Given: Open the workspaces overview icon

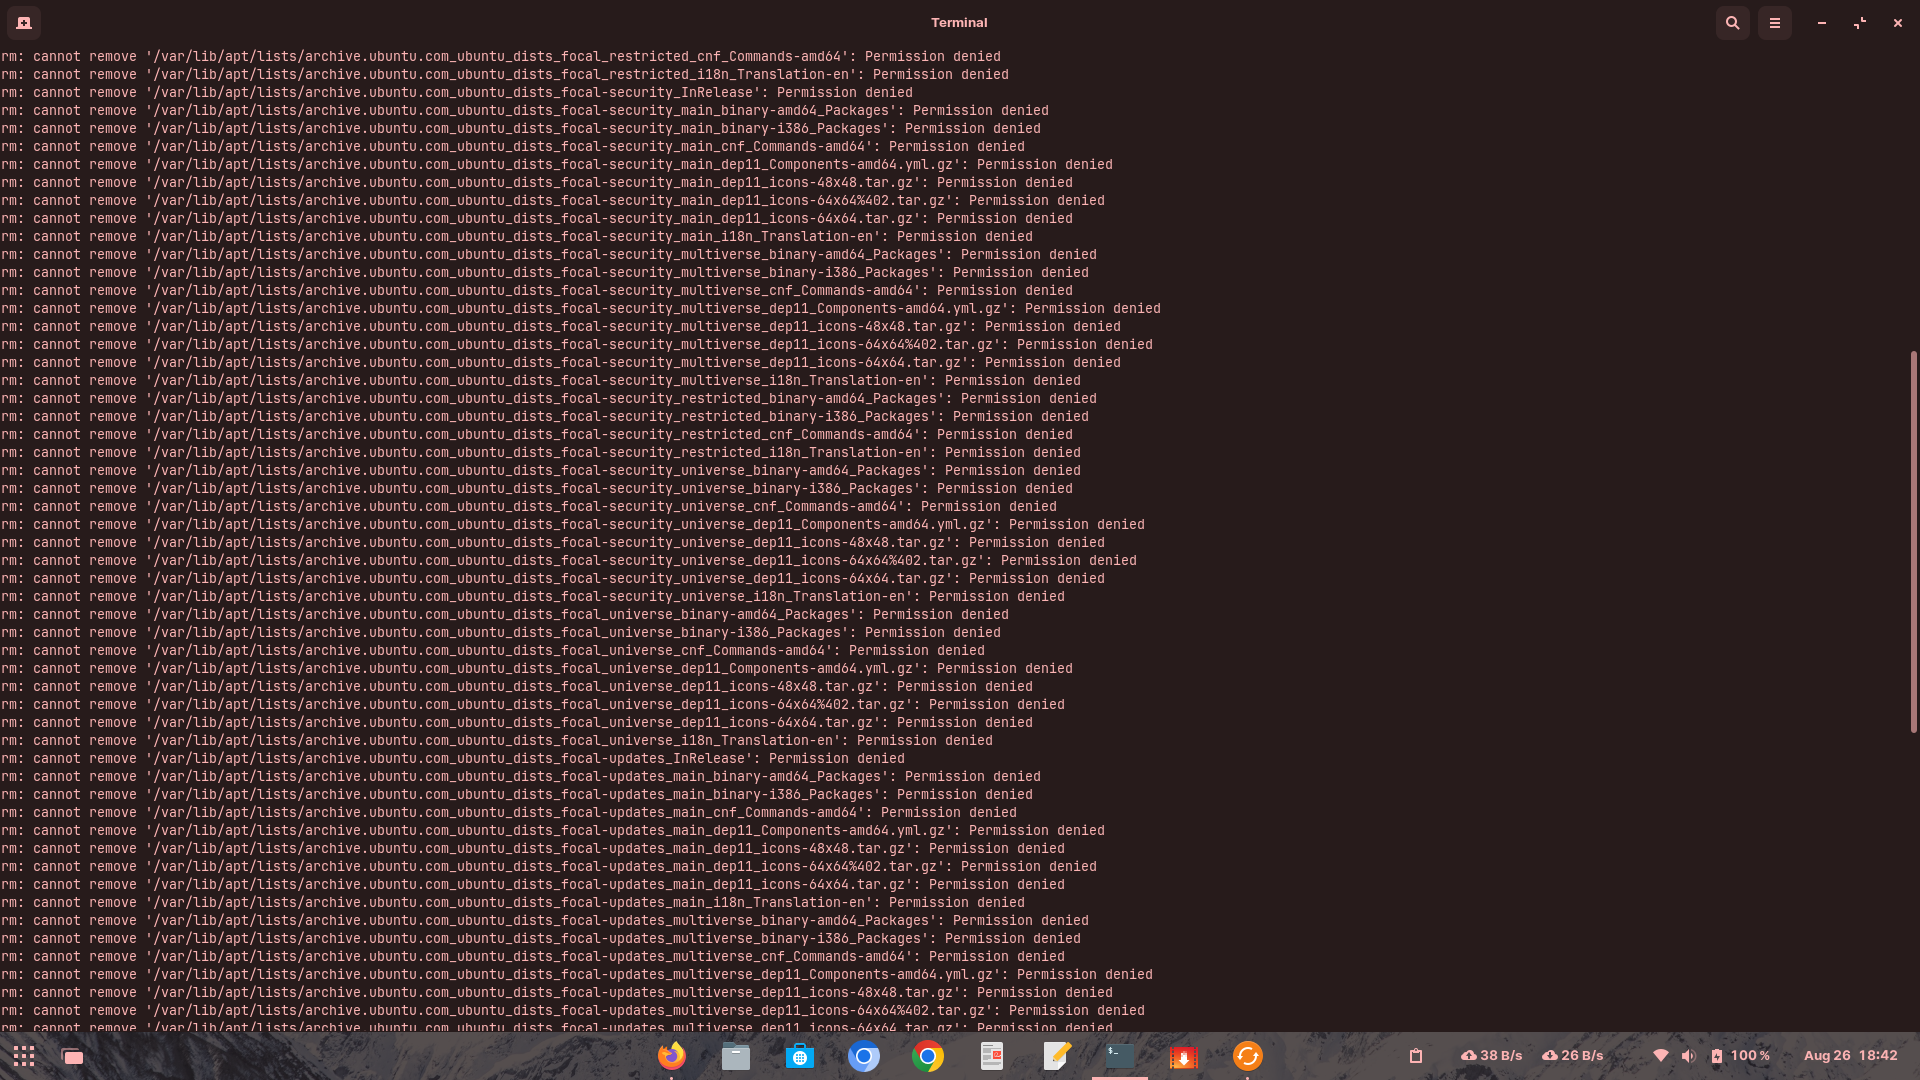Looking at the screenshot, I should click(x=72, y=1056).
